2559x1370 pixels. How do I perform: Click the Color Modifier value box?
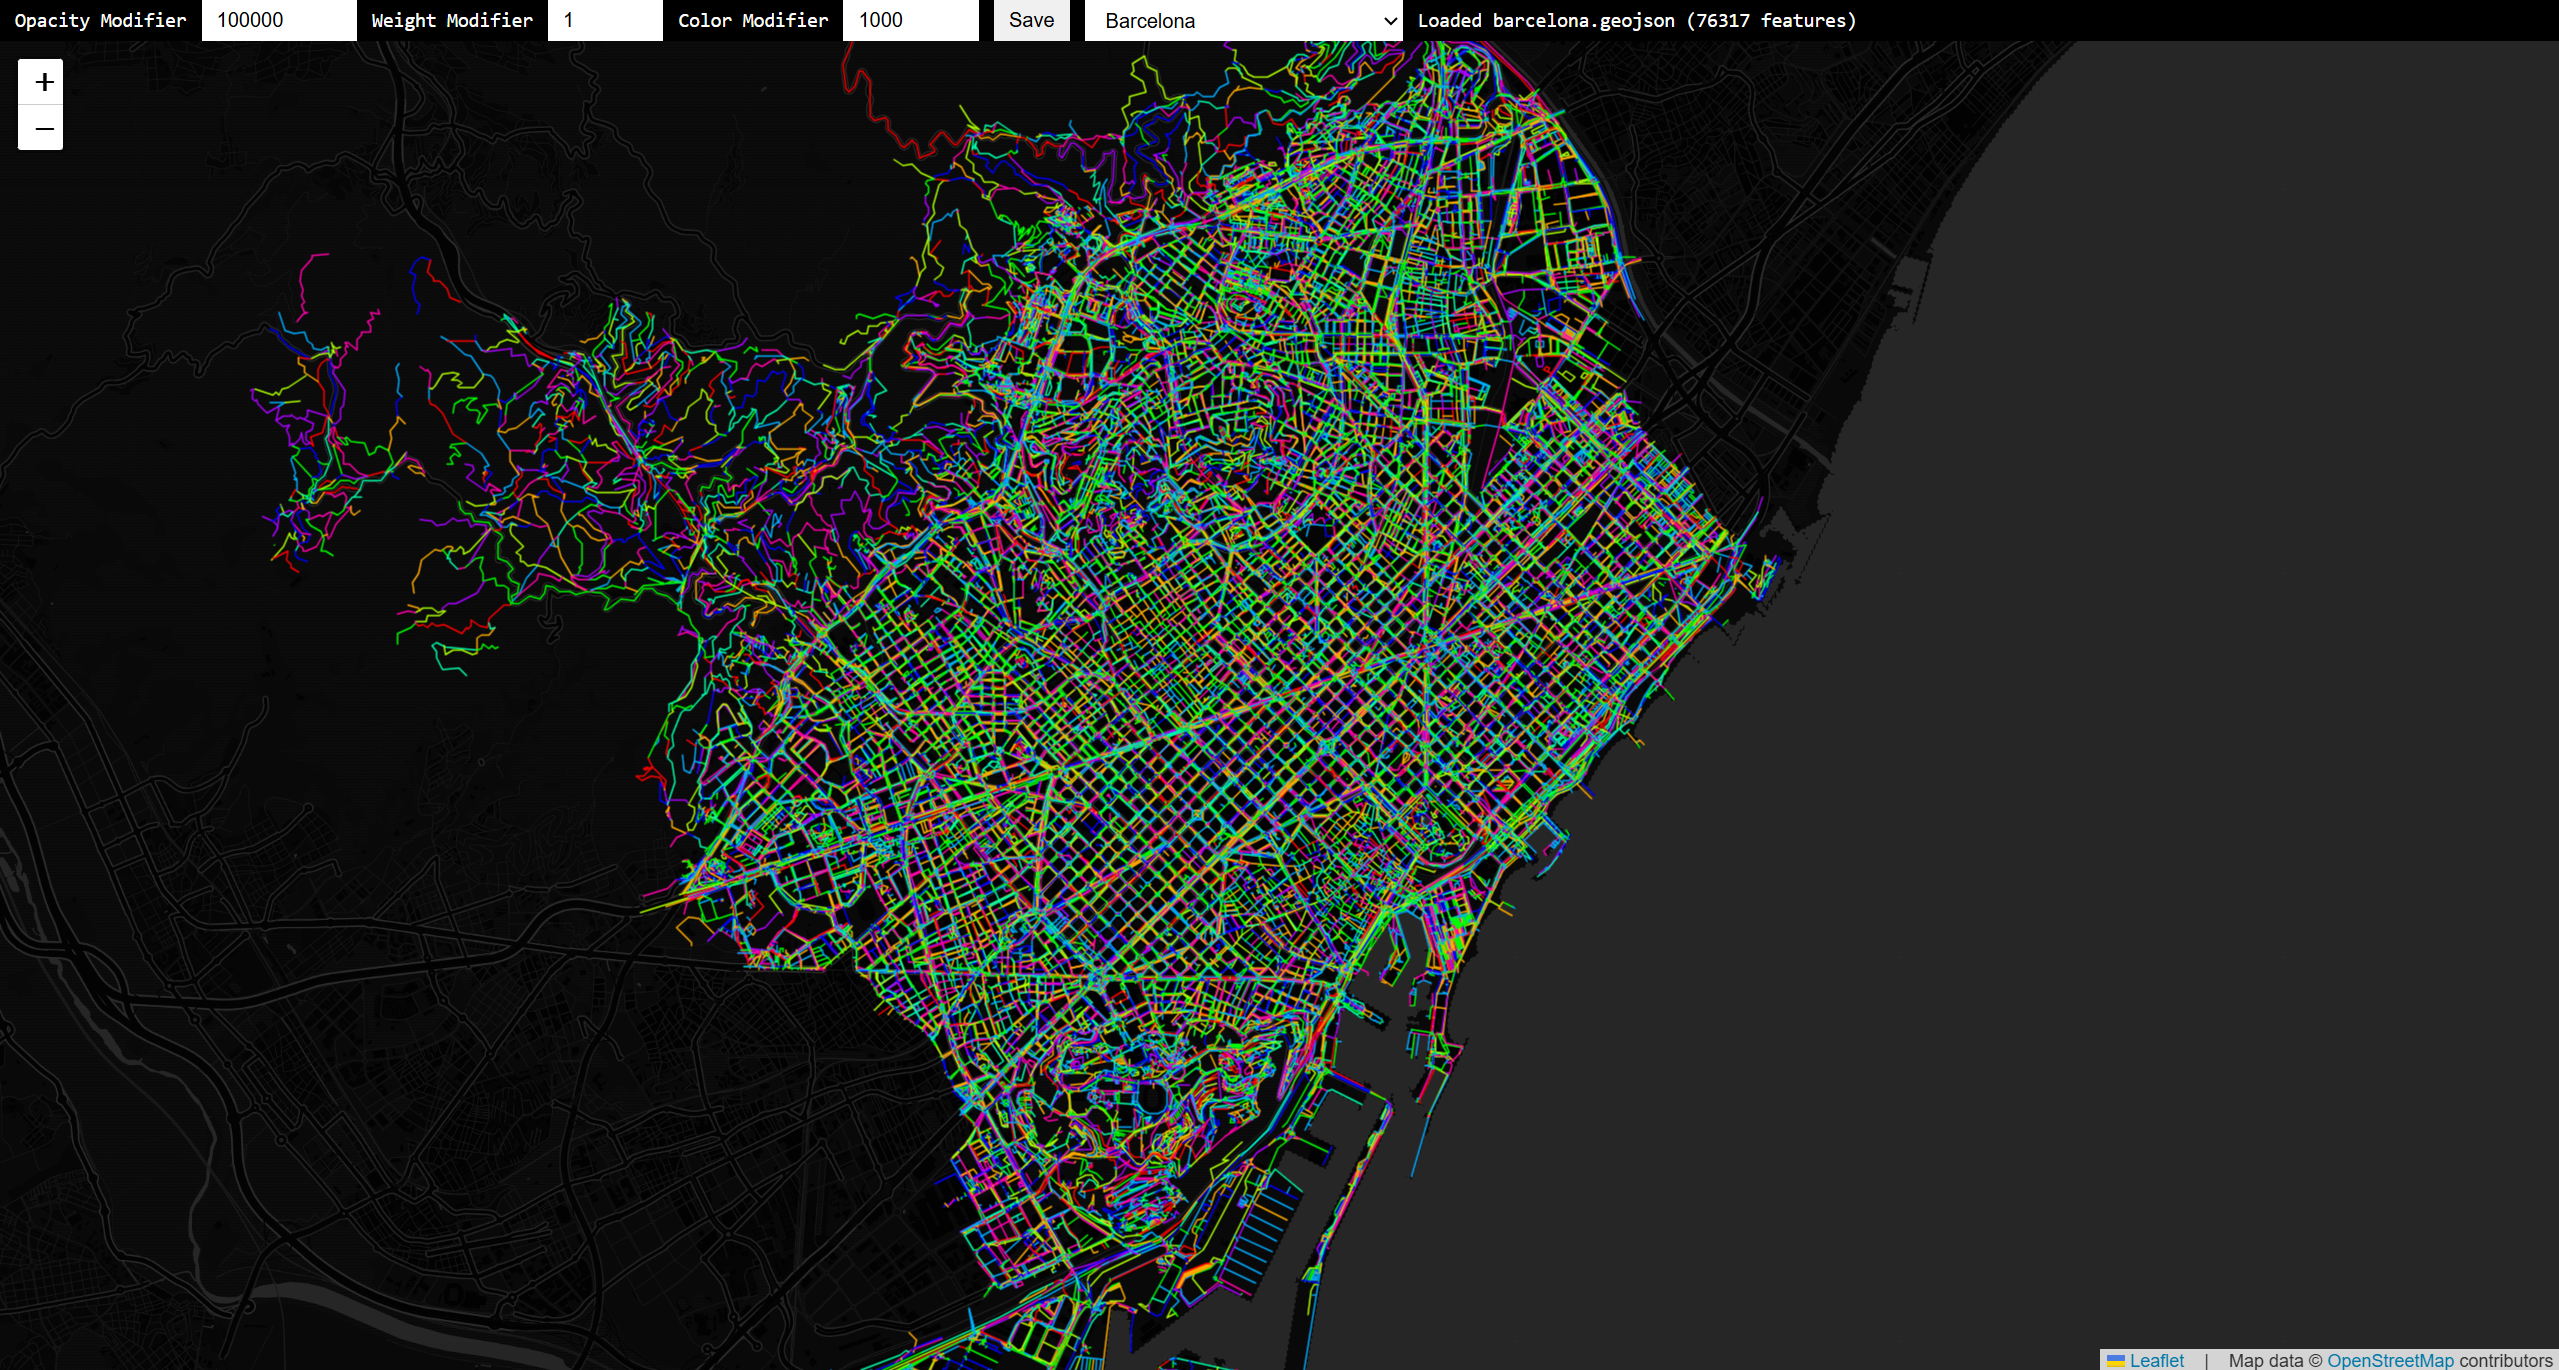(910, 20)
